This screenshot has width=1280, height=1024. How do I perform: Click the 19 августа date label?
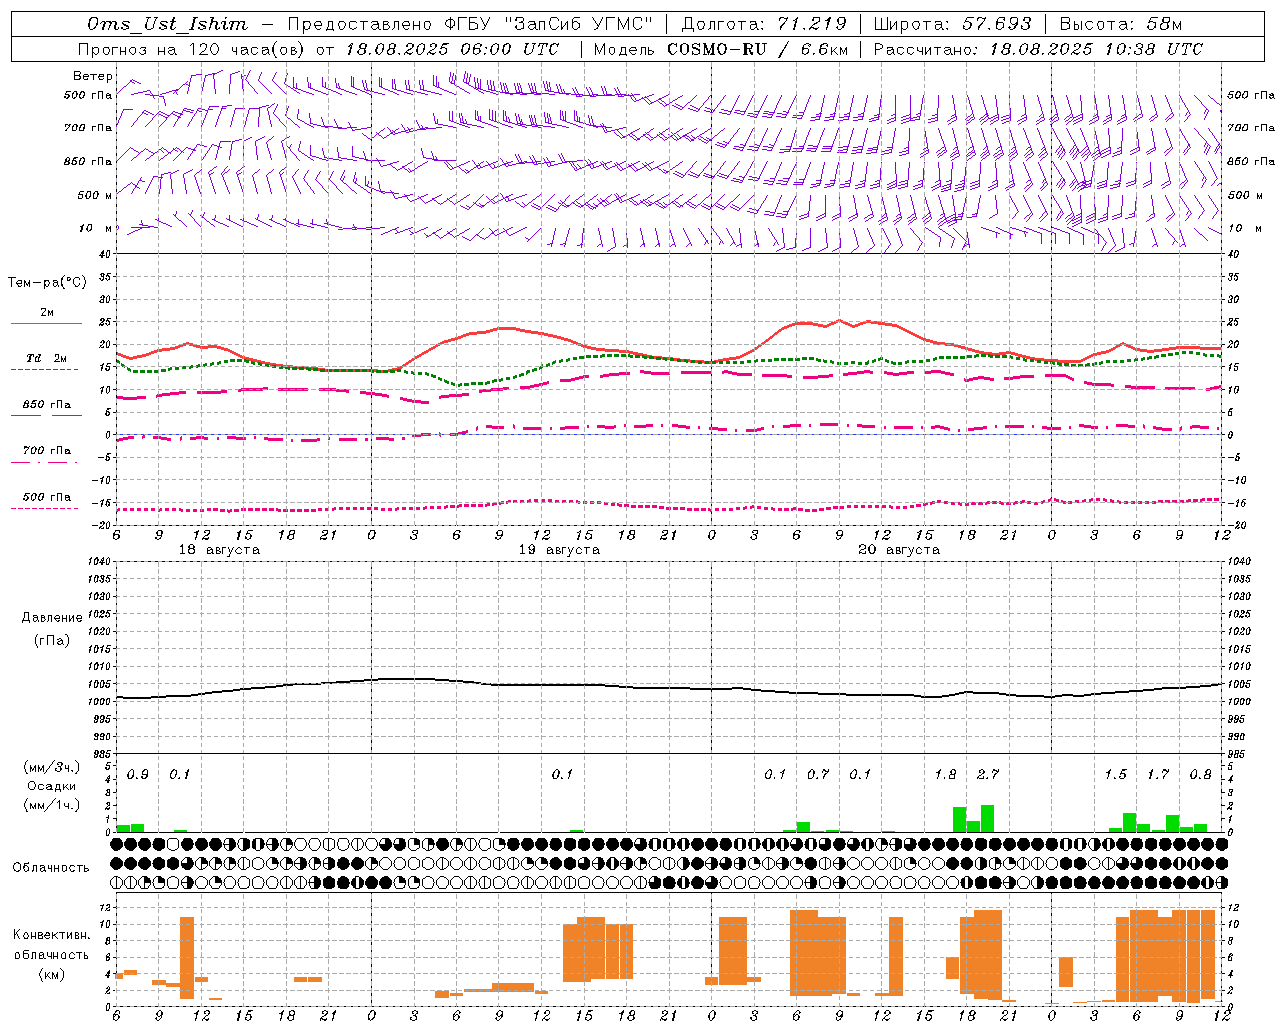(x=559, y=550)
